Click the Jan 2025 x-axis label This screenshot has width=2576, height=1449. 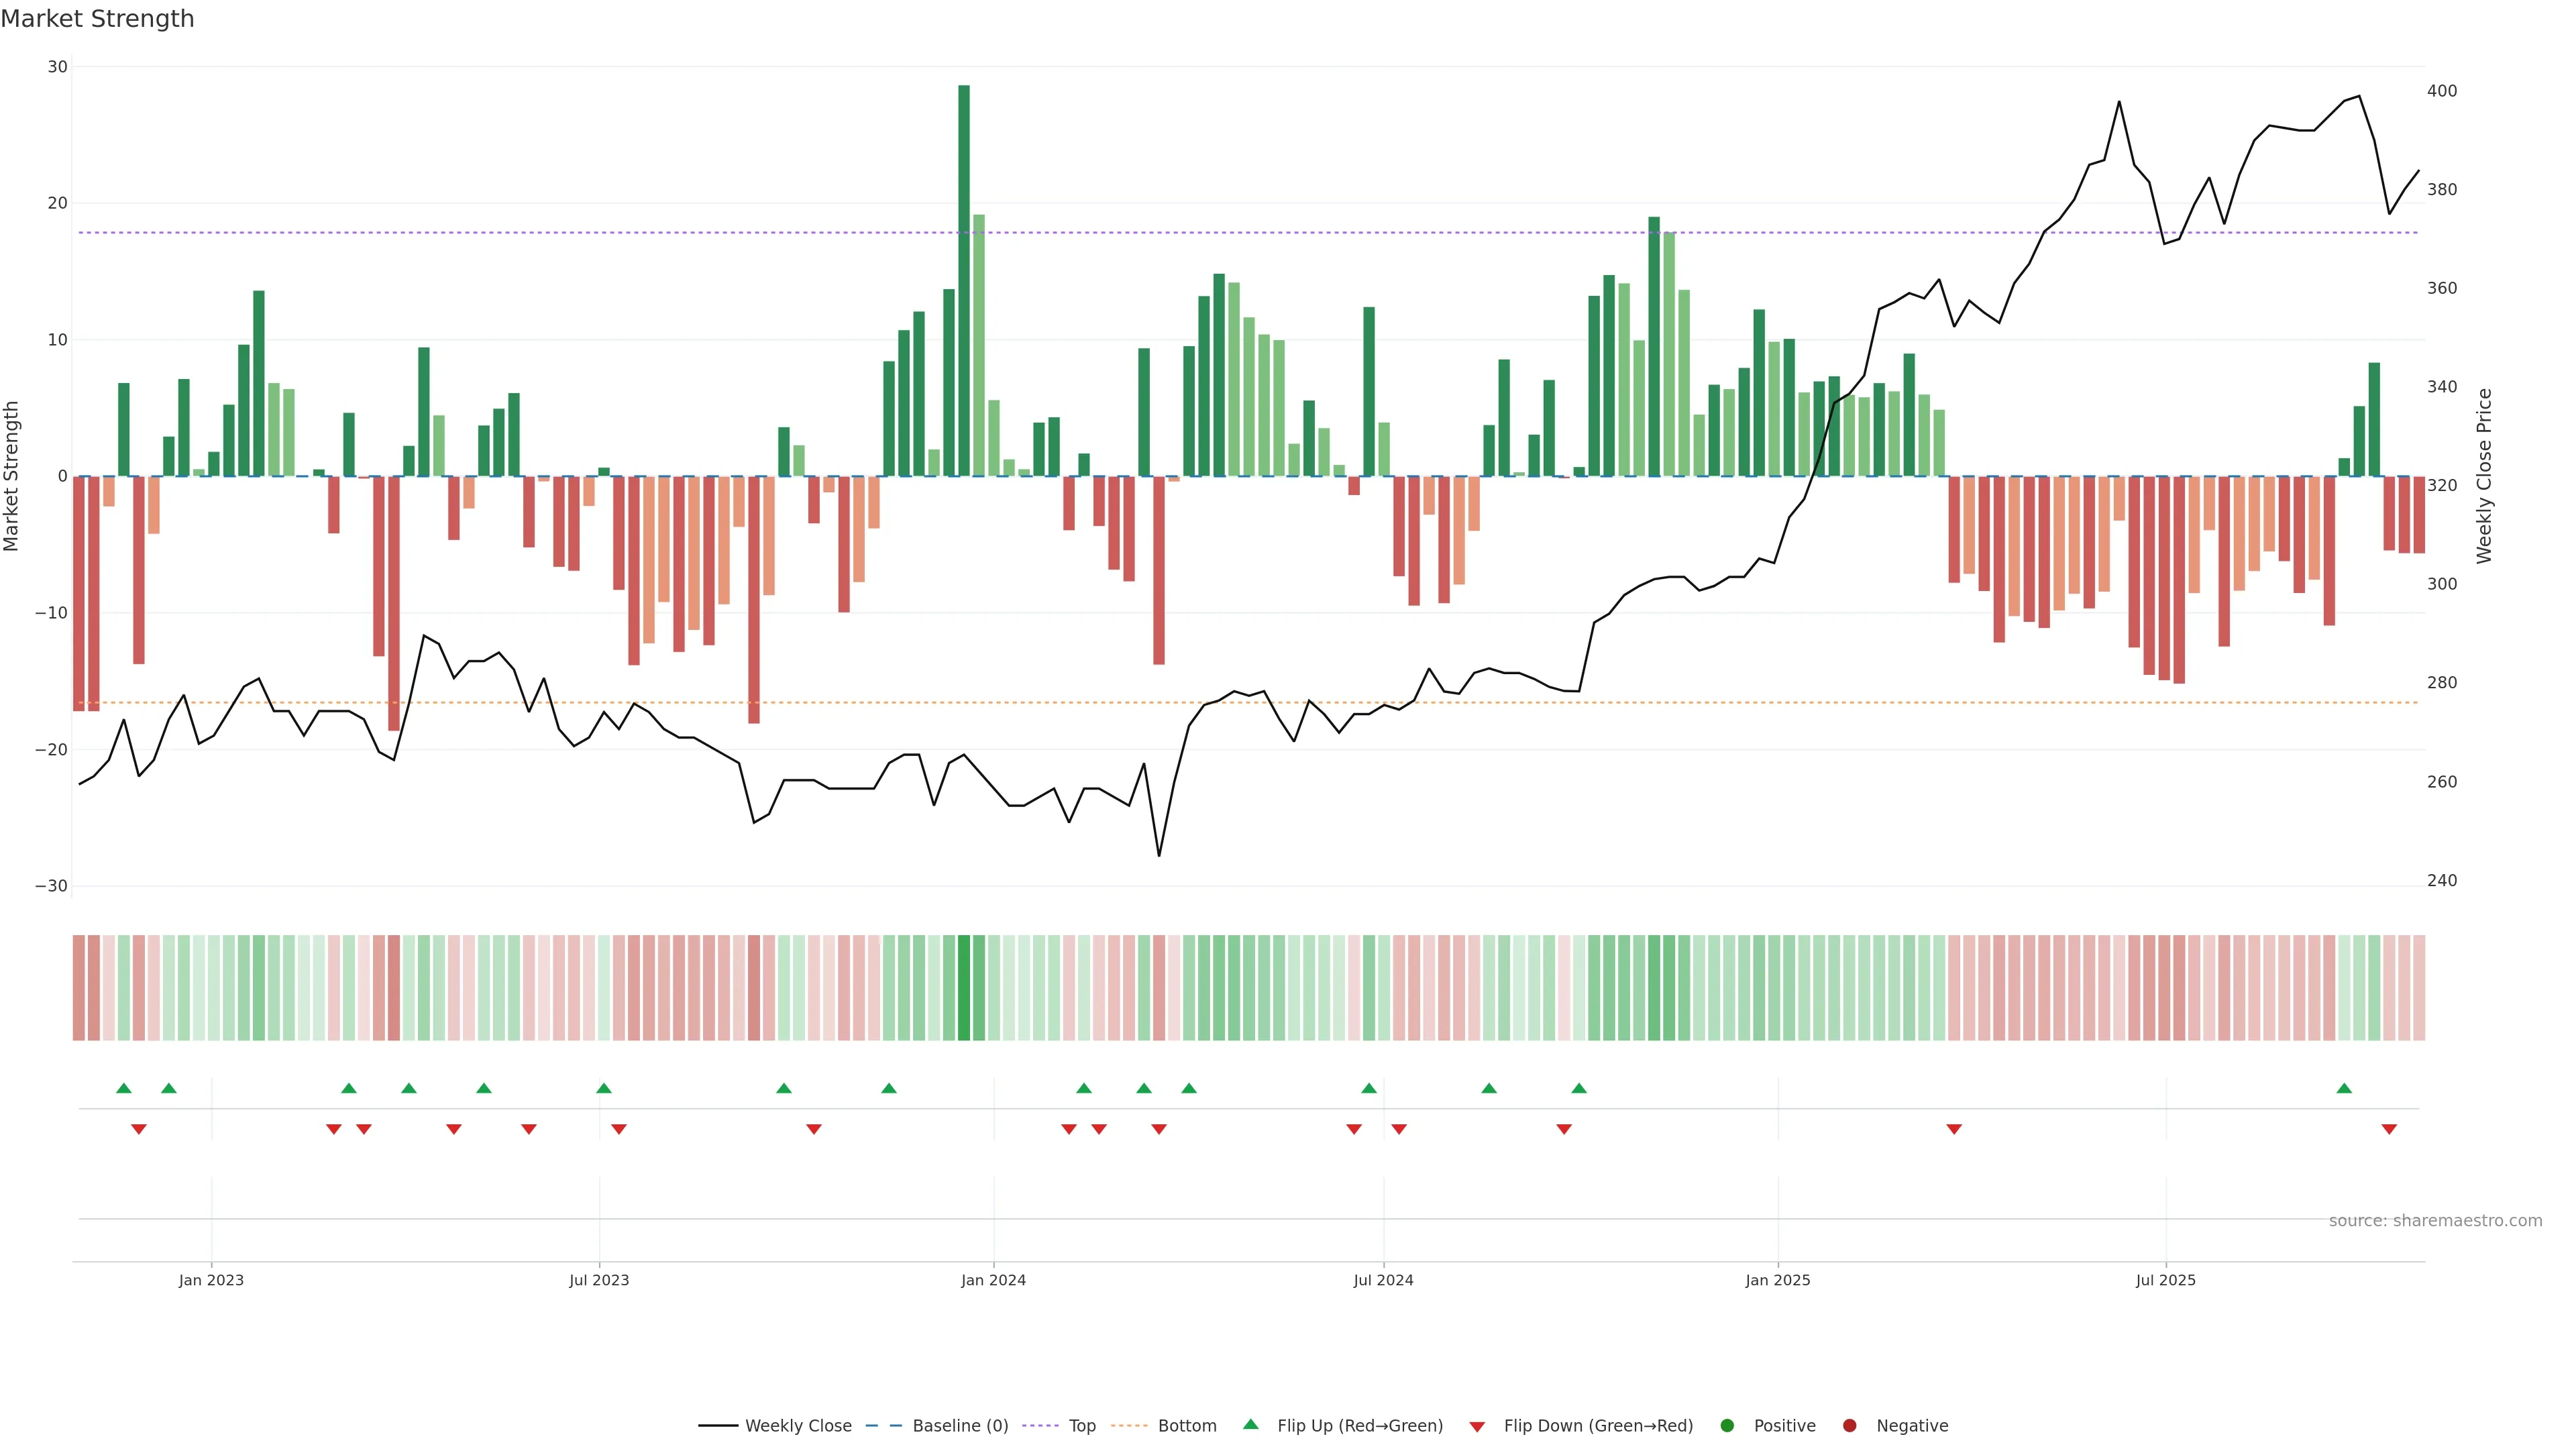(1778, 1280)
